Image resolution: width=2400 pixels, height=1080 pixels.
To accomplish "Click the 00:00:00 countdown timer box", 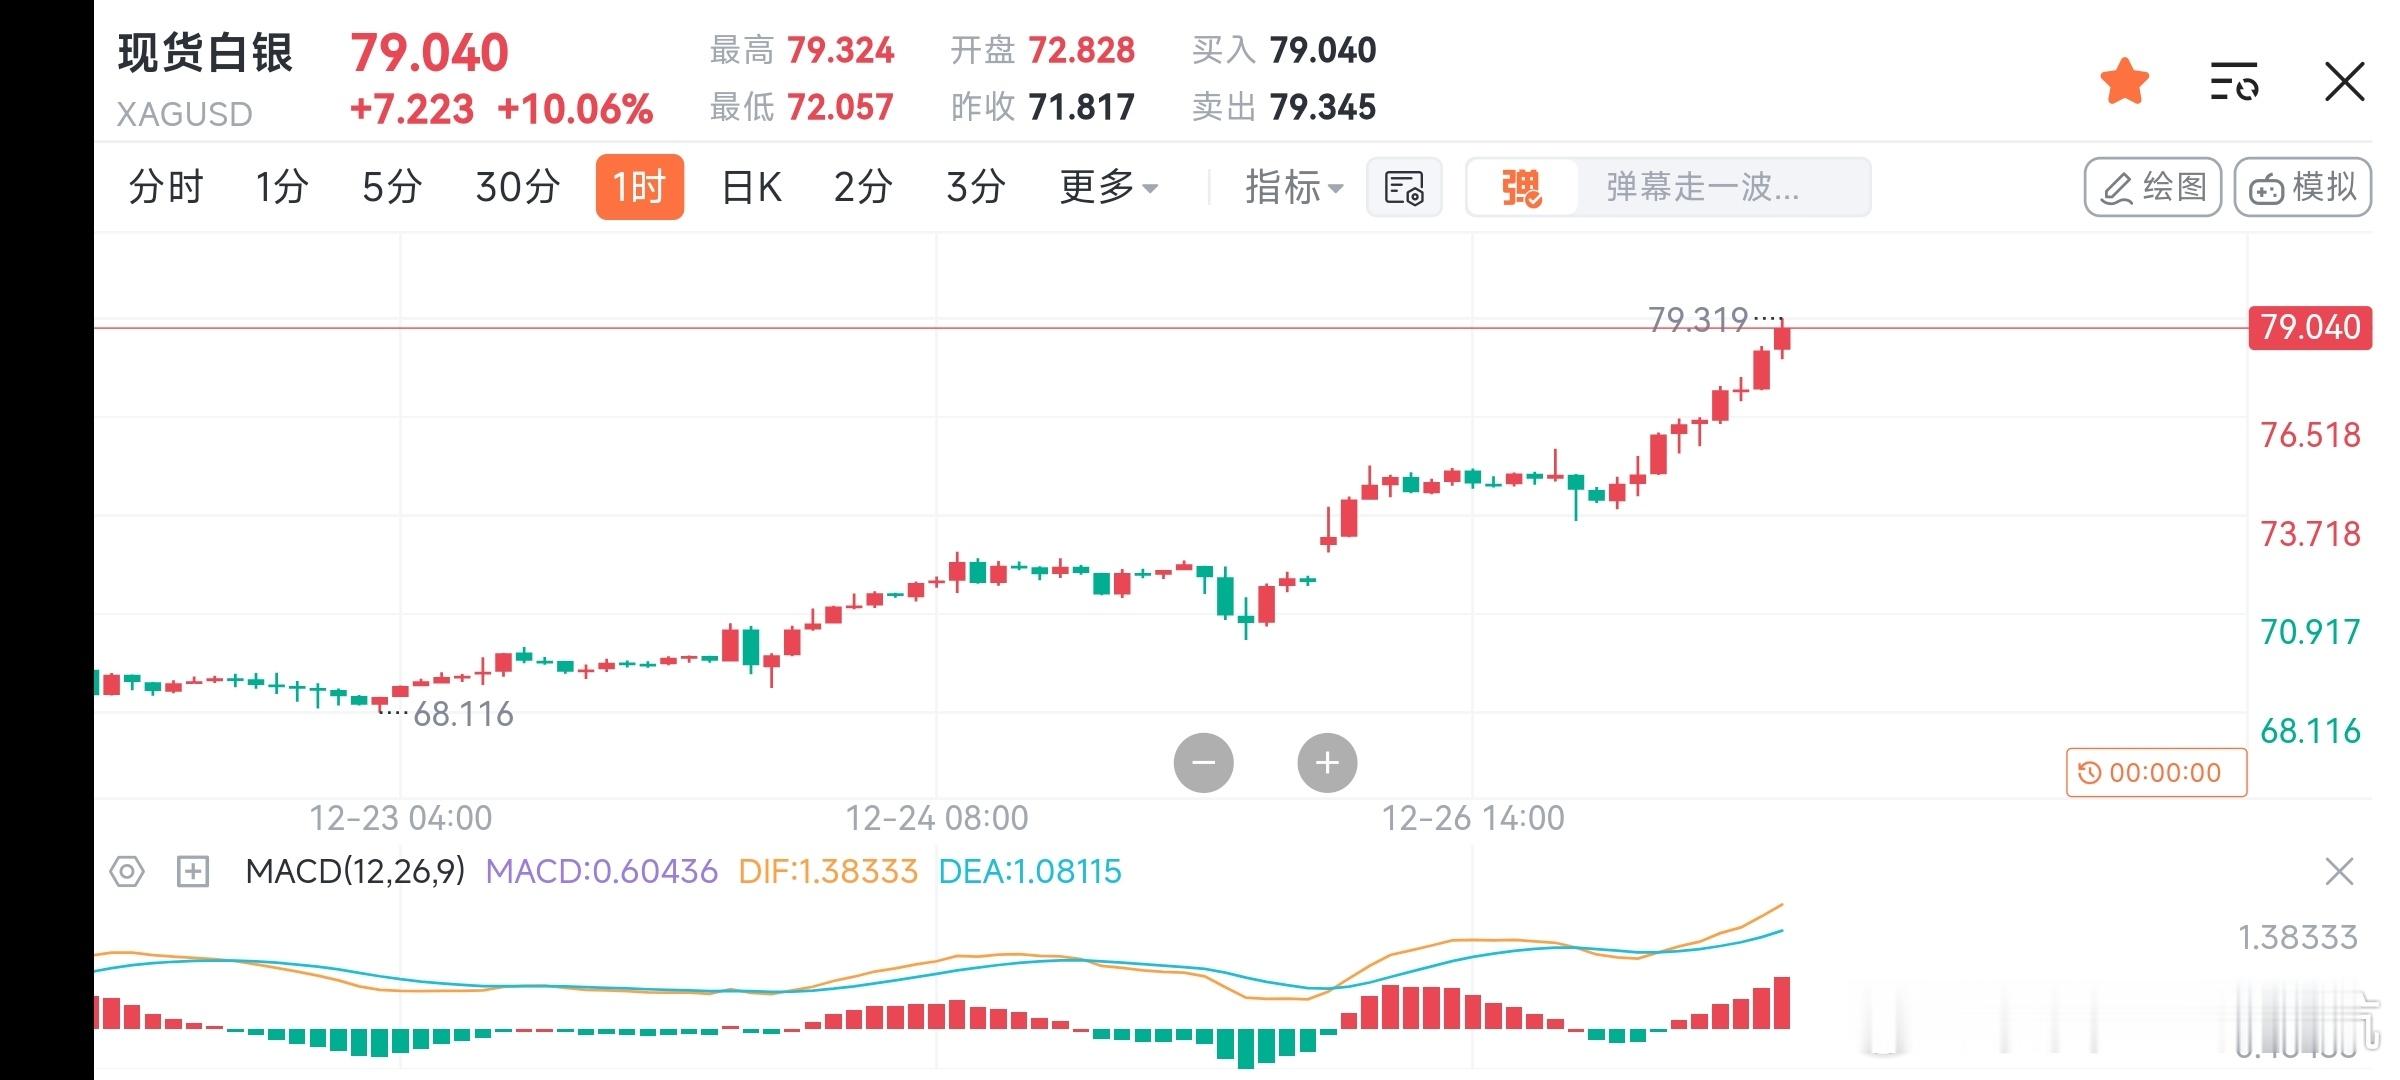I will pyautogui.click(x=2156, y=773).
